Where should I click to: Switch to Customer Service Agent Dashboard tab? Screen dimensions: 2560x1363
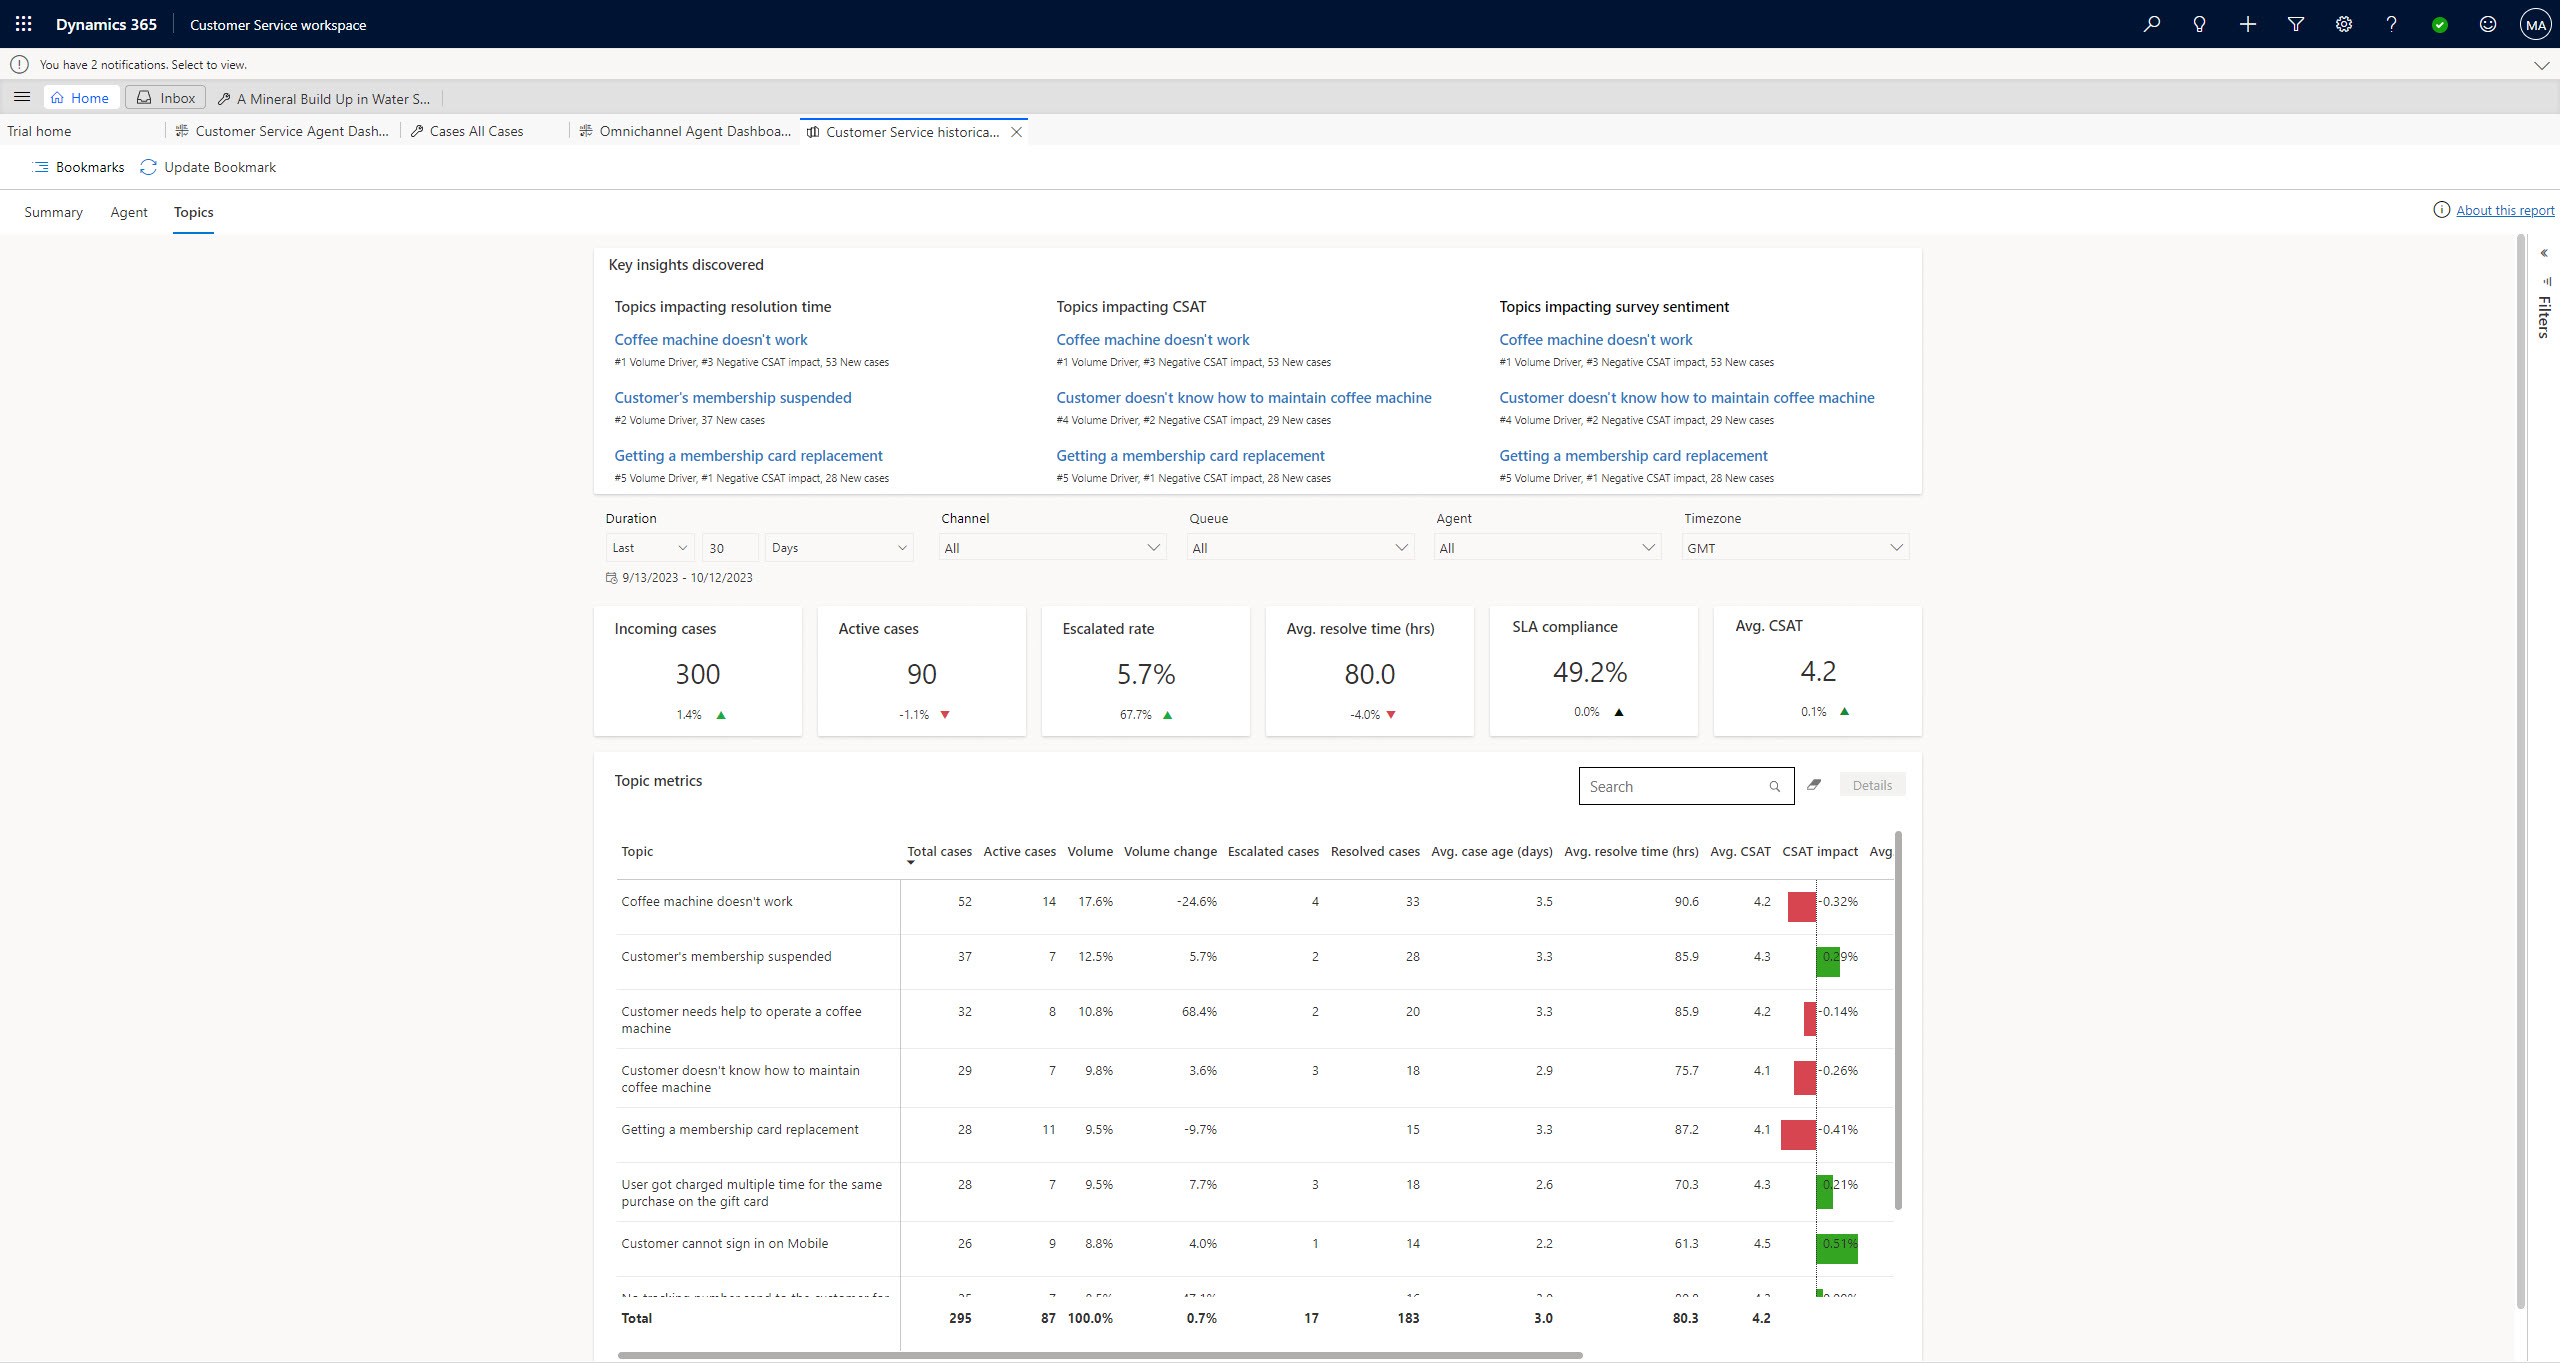click(282, 131)
